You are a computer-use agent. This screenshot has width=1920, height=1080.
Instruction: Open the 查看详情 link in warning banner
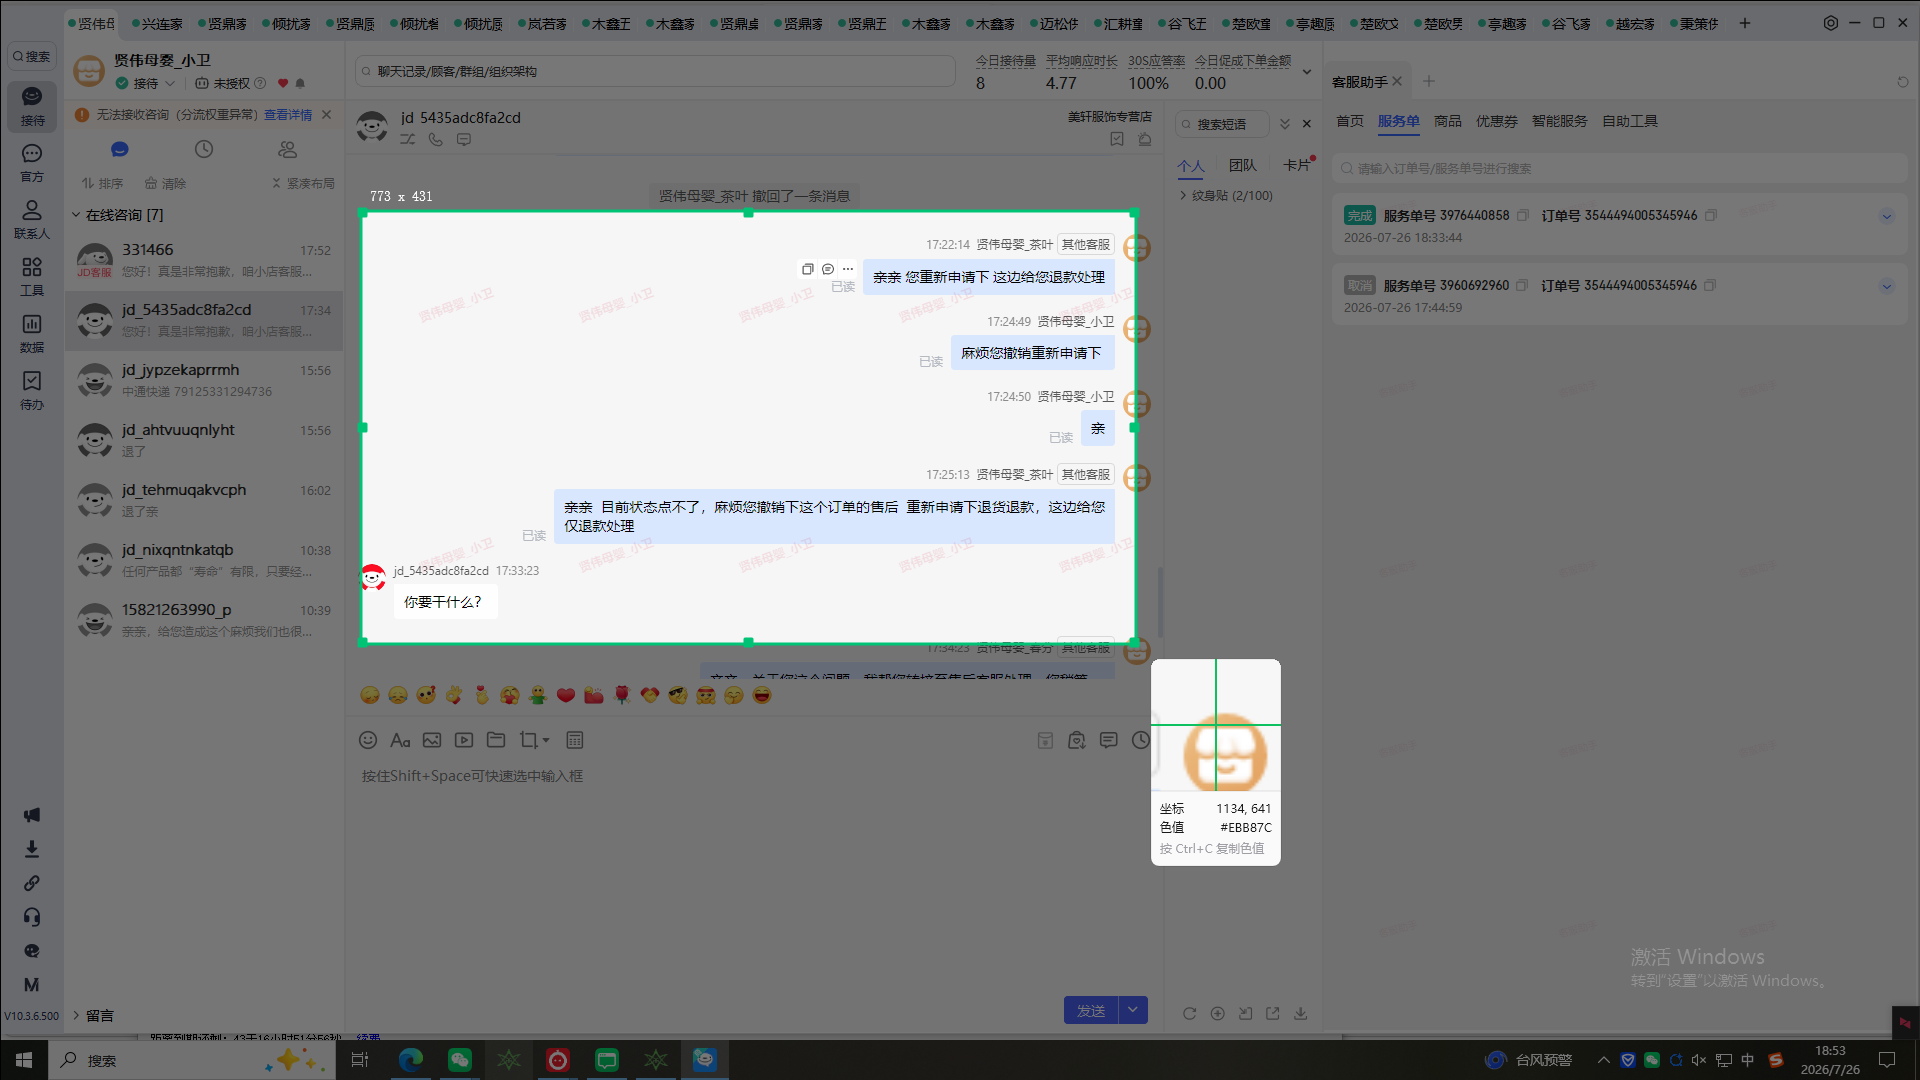(288, 115)
